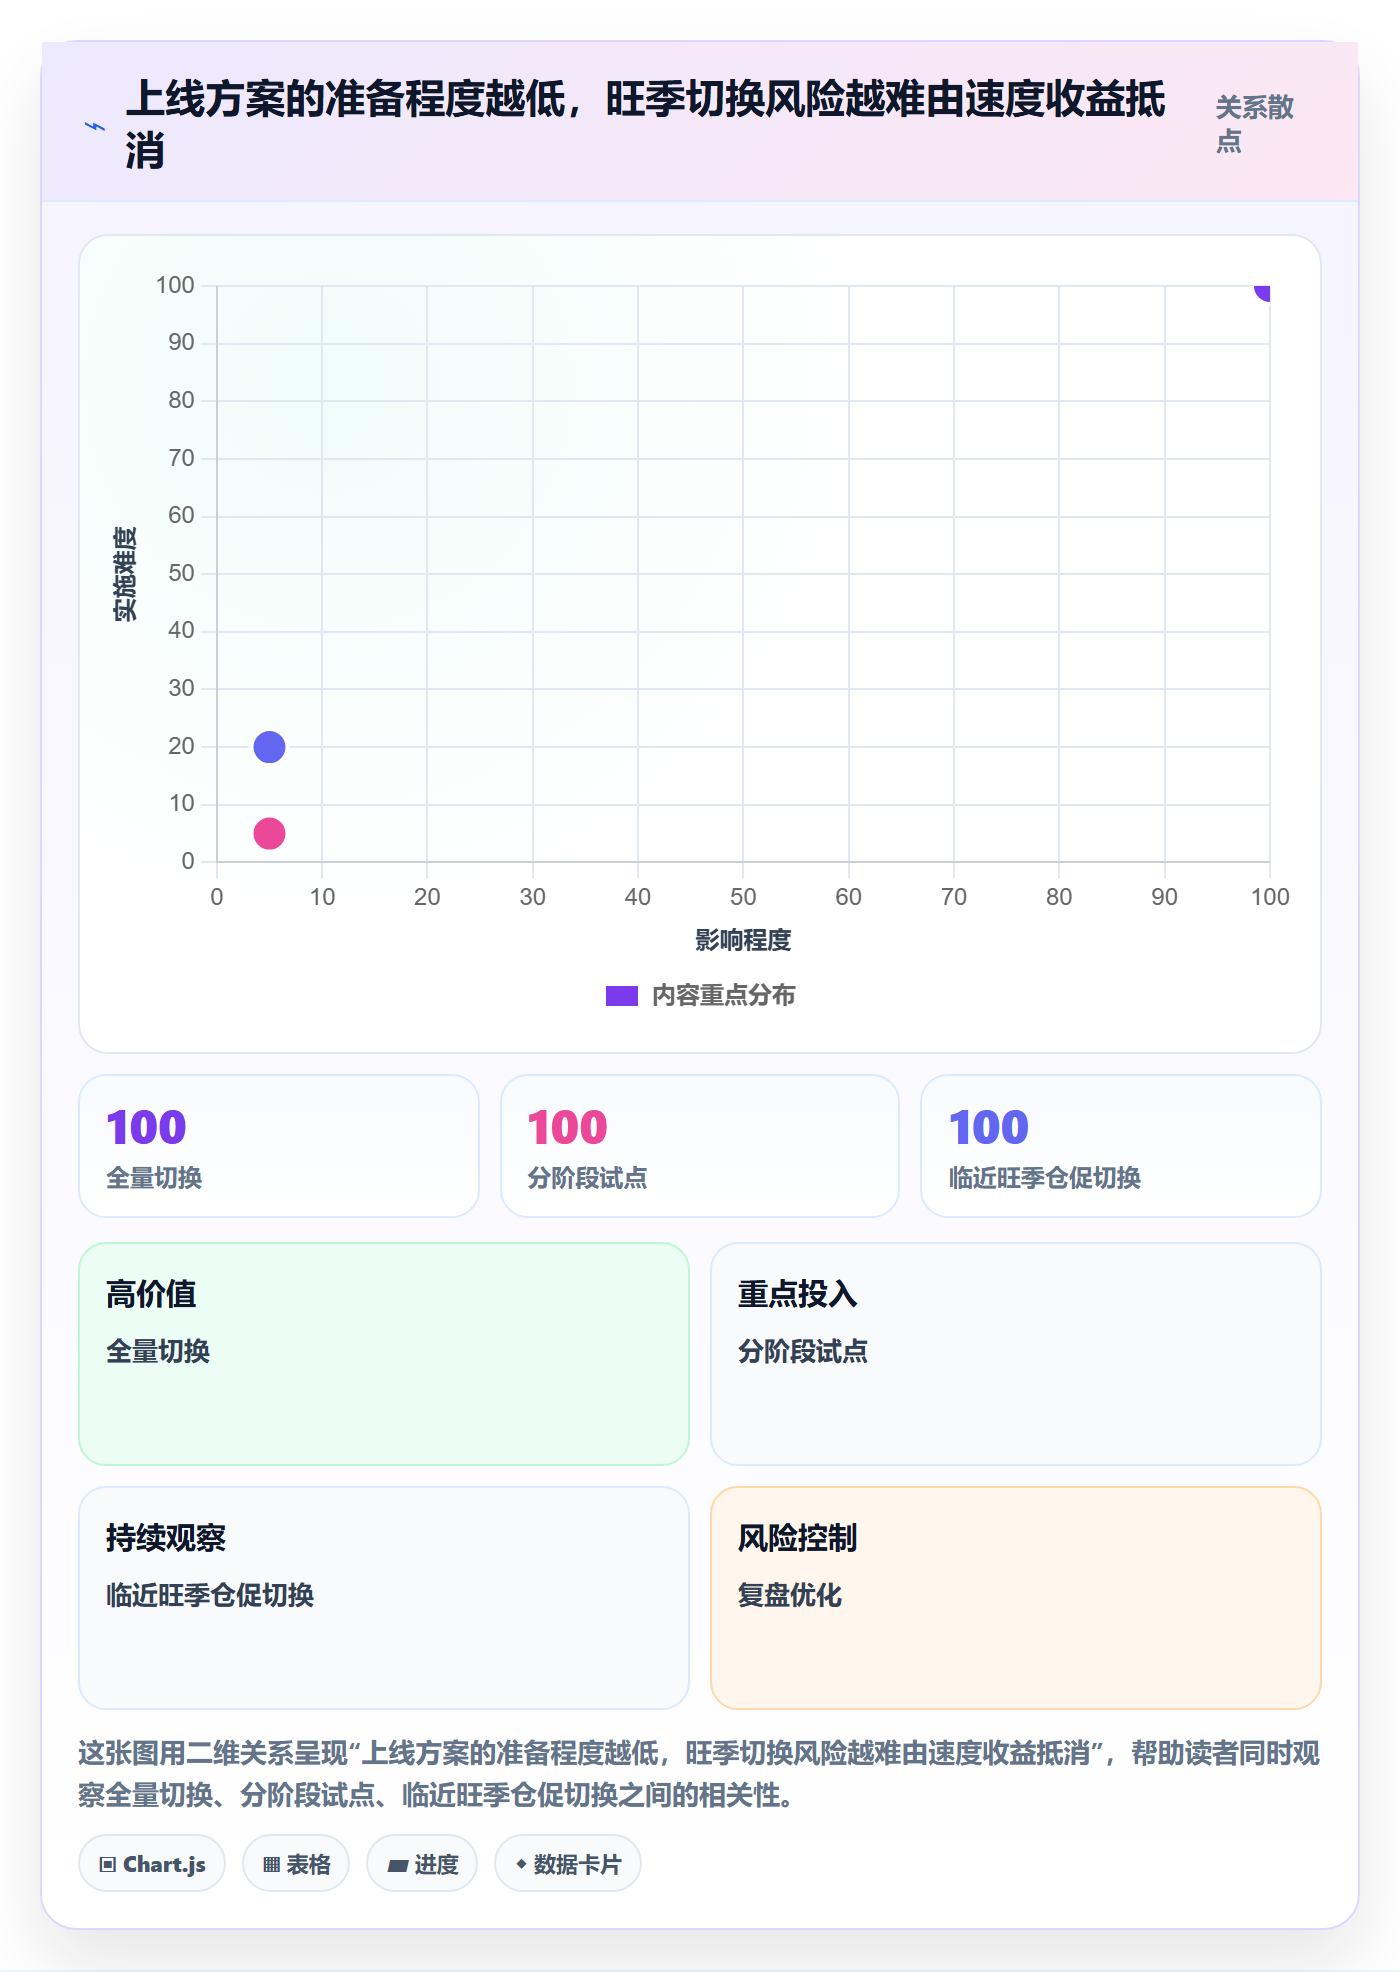1400x1972 pixels.
Task: Click the 表格 chip grid icon
Action: (271, 1865)
